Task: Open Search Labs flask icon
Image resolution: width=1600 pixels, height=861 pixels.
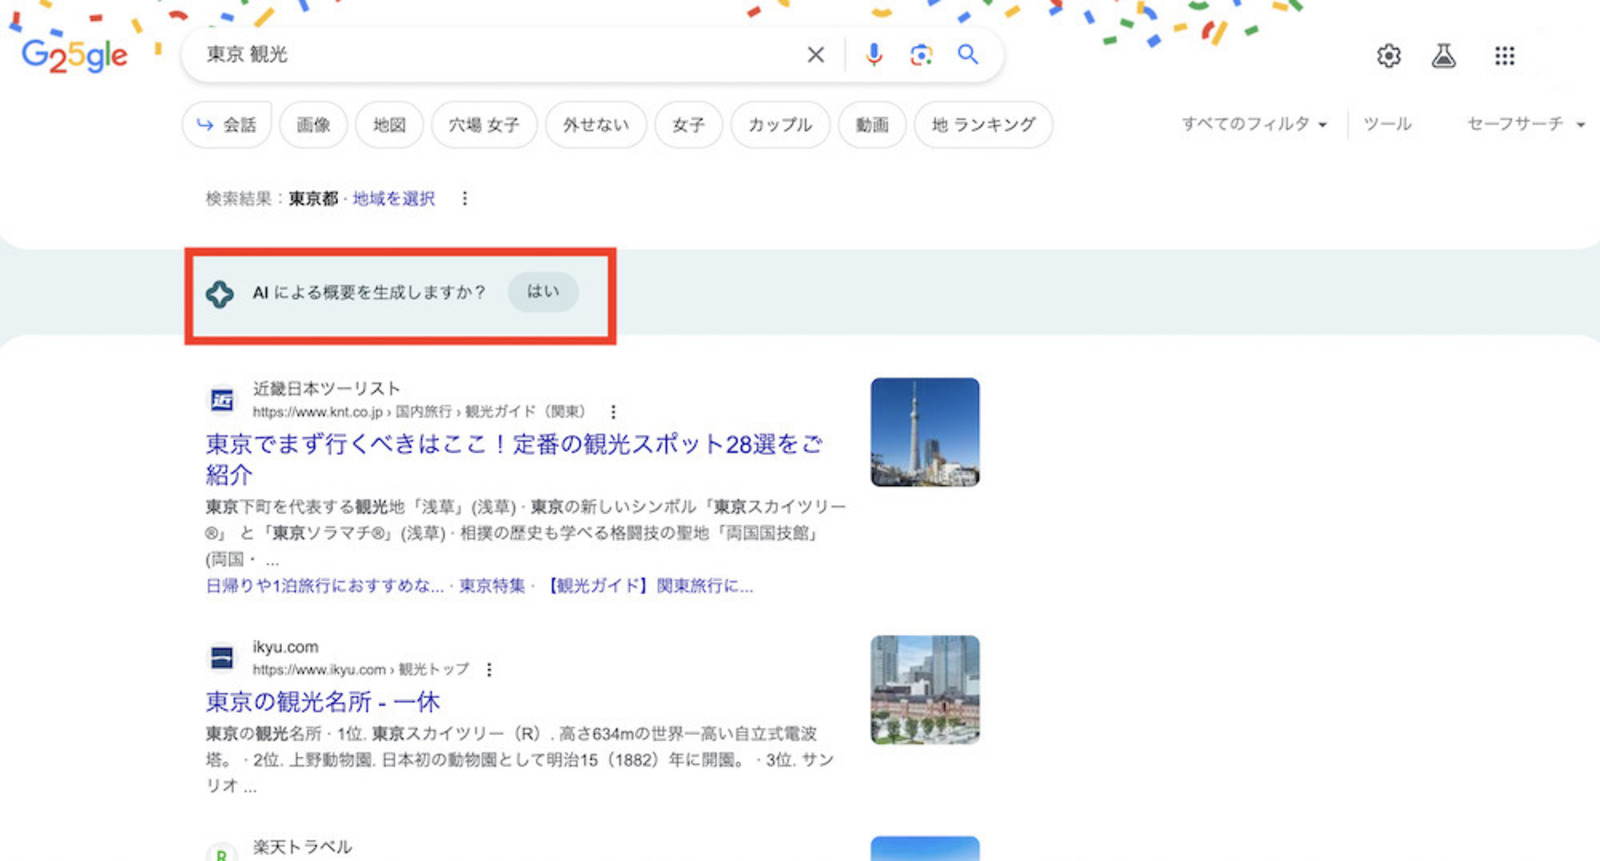Action: click(1444, 56)
